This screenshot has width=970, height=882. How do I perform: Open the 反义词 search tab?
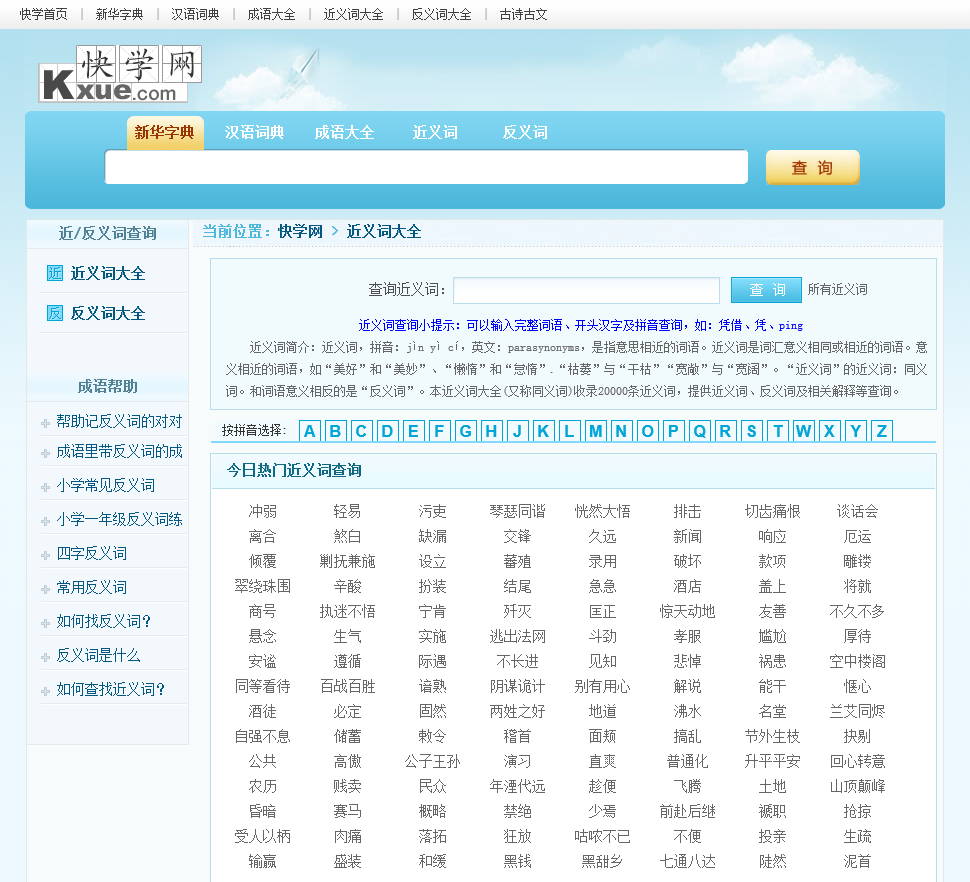coord(525,133)
